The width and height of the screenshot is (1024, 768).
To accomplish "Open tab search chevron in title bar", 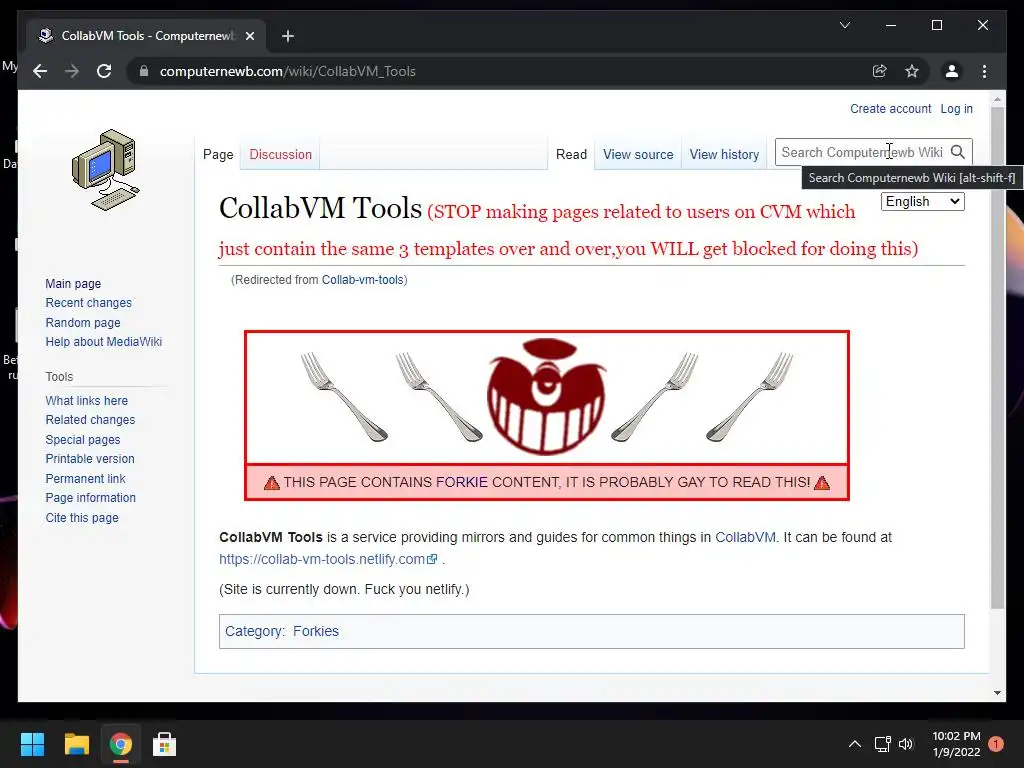I will [844, 25].
